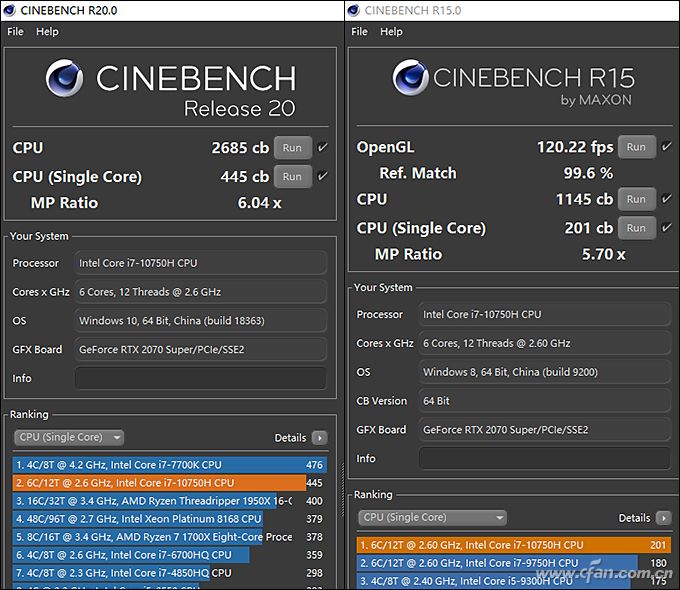Image resolution: width=680 pixels, height=590 pixels.
Task: Open Details arrow in R15 Ranking panel
Action: [664, 518]
